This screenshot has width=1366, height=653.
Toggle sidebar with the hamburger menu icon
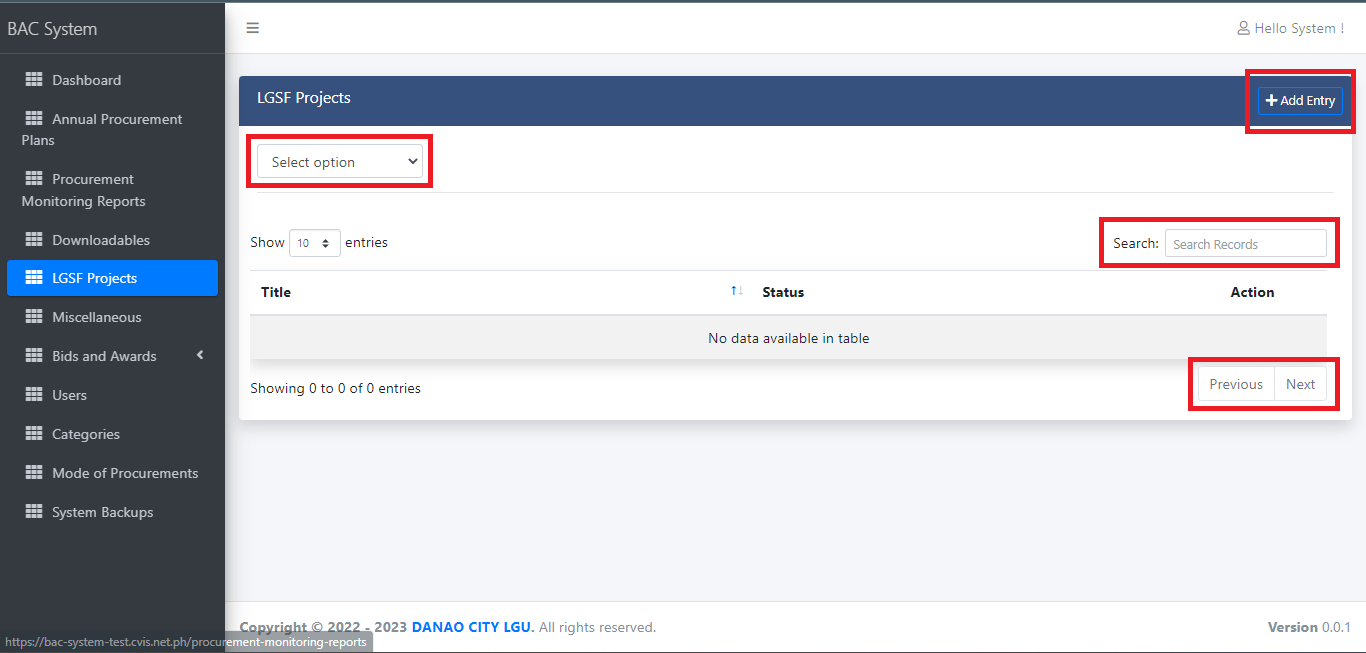253,28
